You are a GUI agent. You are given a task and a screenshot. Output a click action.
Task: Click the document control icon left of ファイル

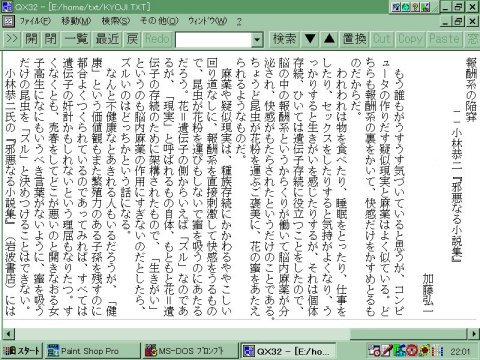click(x=8, y=21)
